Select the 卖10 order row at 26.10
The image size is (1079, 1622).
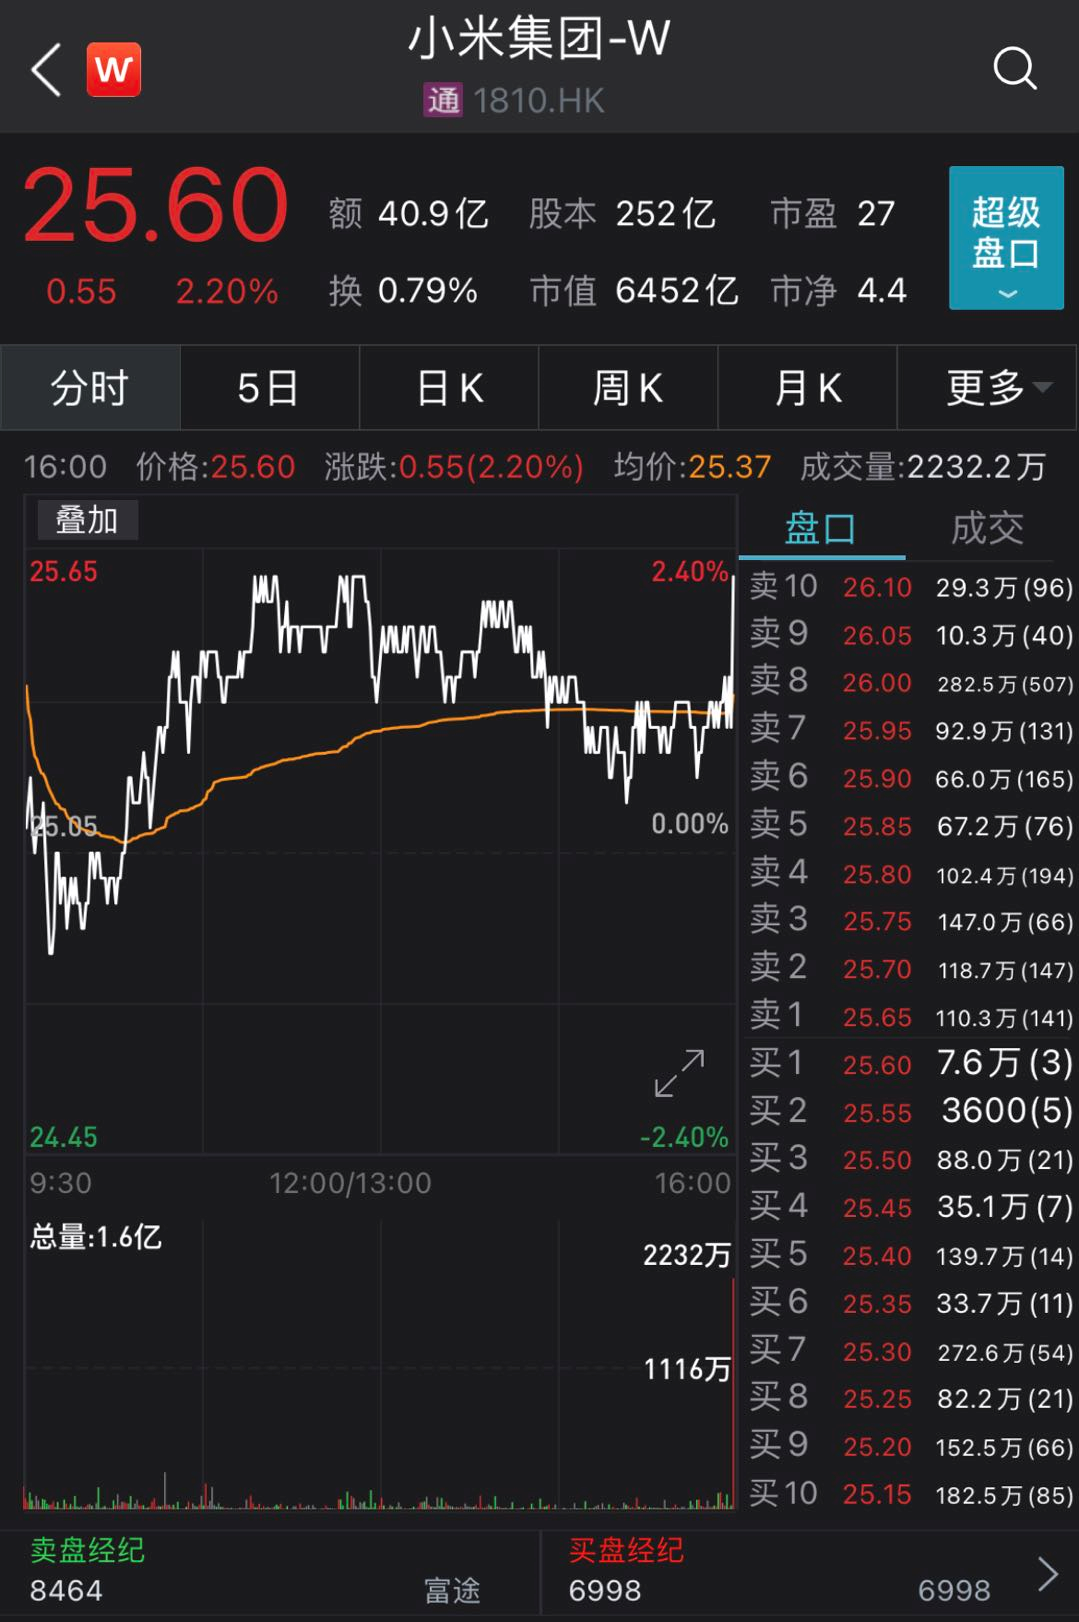pos(910,587)
